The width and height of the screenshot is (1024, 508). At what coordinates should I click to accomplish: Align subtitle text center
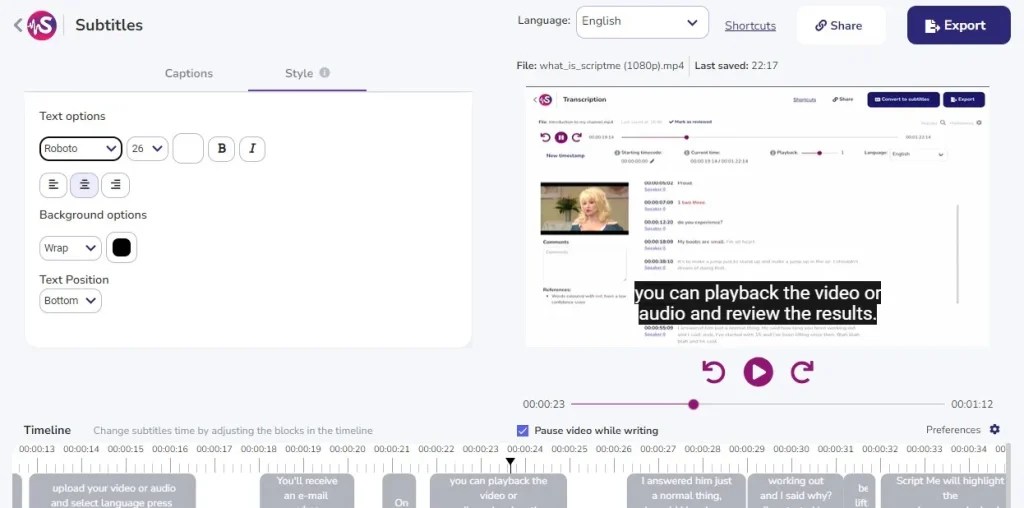click(x=84, y=185)
